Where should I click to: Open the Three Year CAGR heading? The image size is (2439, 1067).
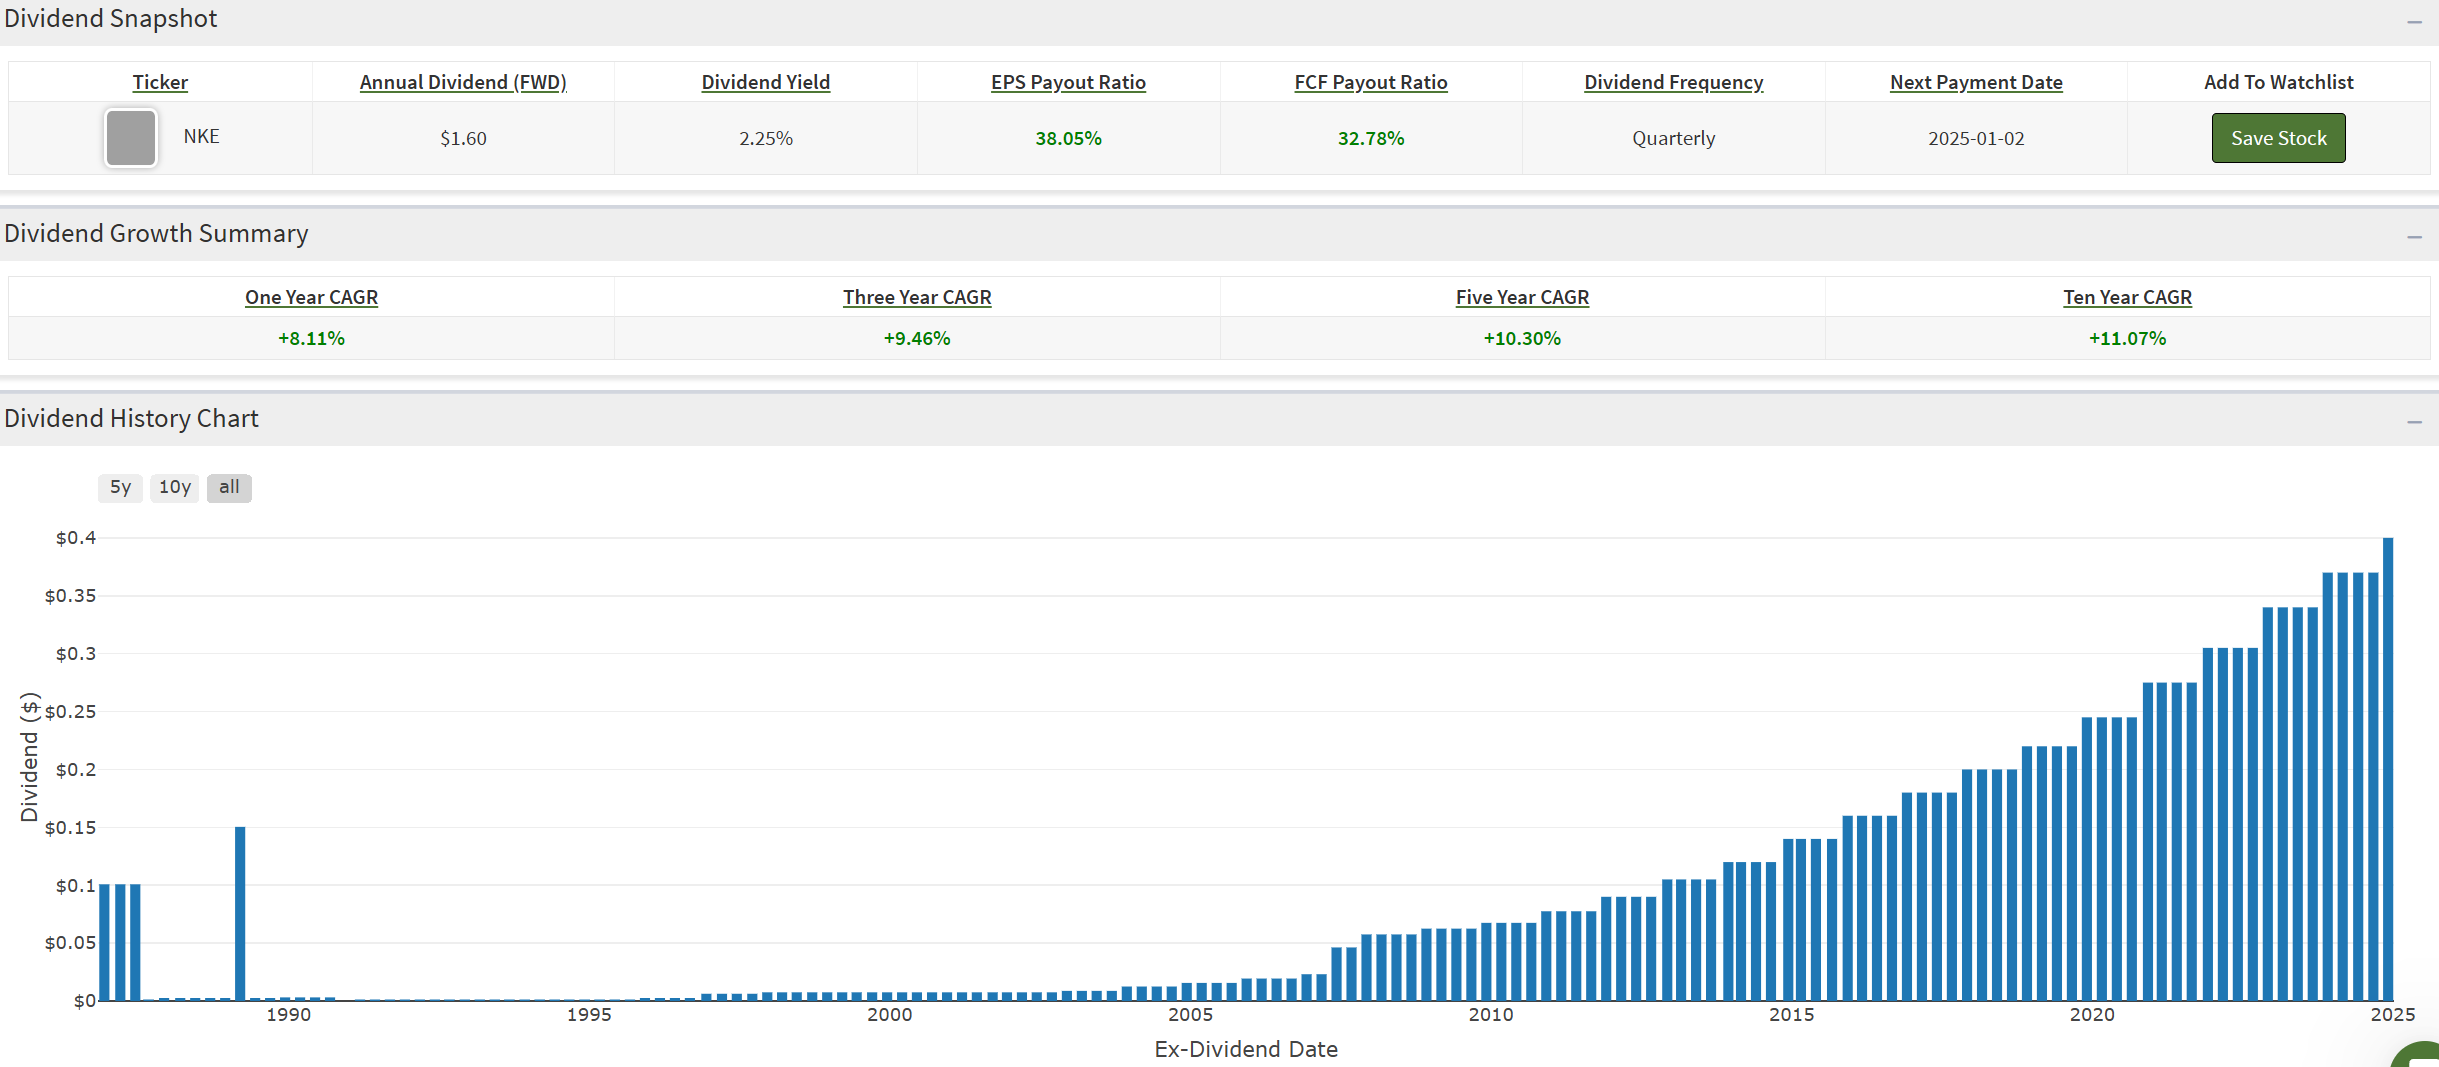pos(917,297)
